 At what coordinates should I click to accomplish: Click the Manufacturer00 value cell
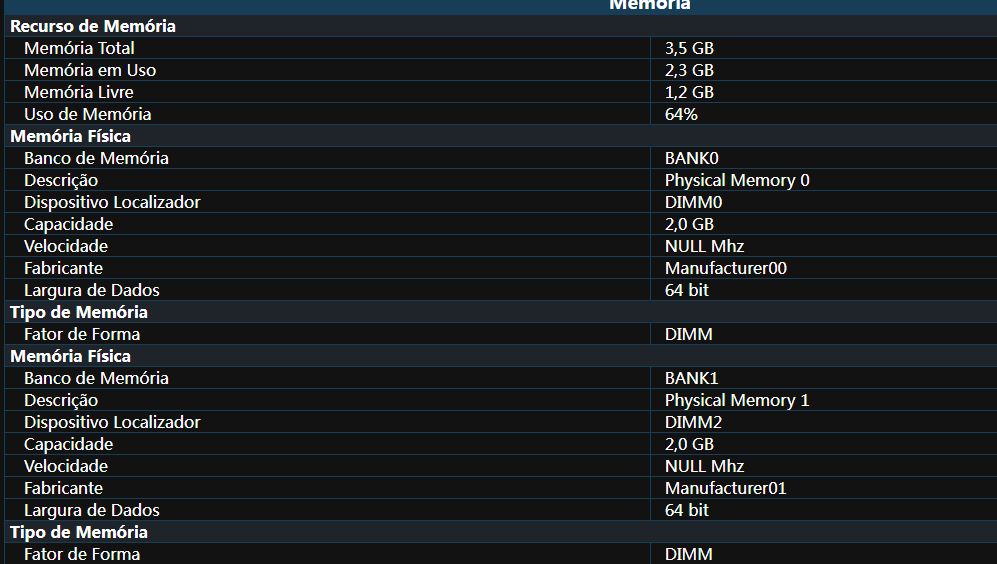823,268
